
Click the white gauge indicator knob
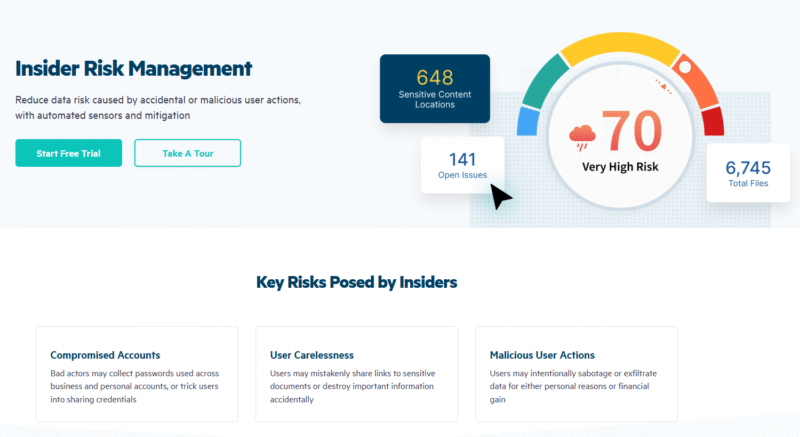pyautogui.click(x=685, y=67)
